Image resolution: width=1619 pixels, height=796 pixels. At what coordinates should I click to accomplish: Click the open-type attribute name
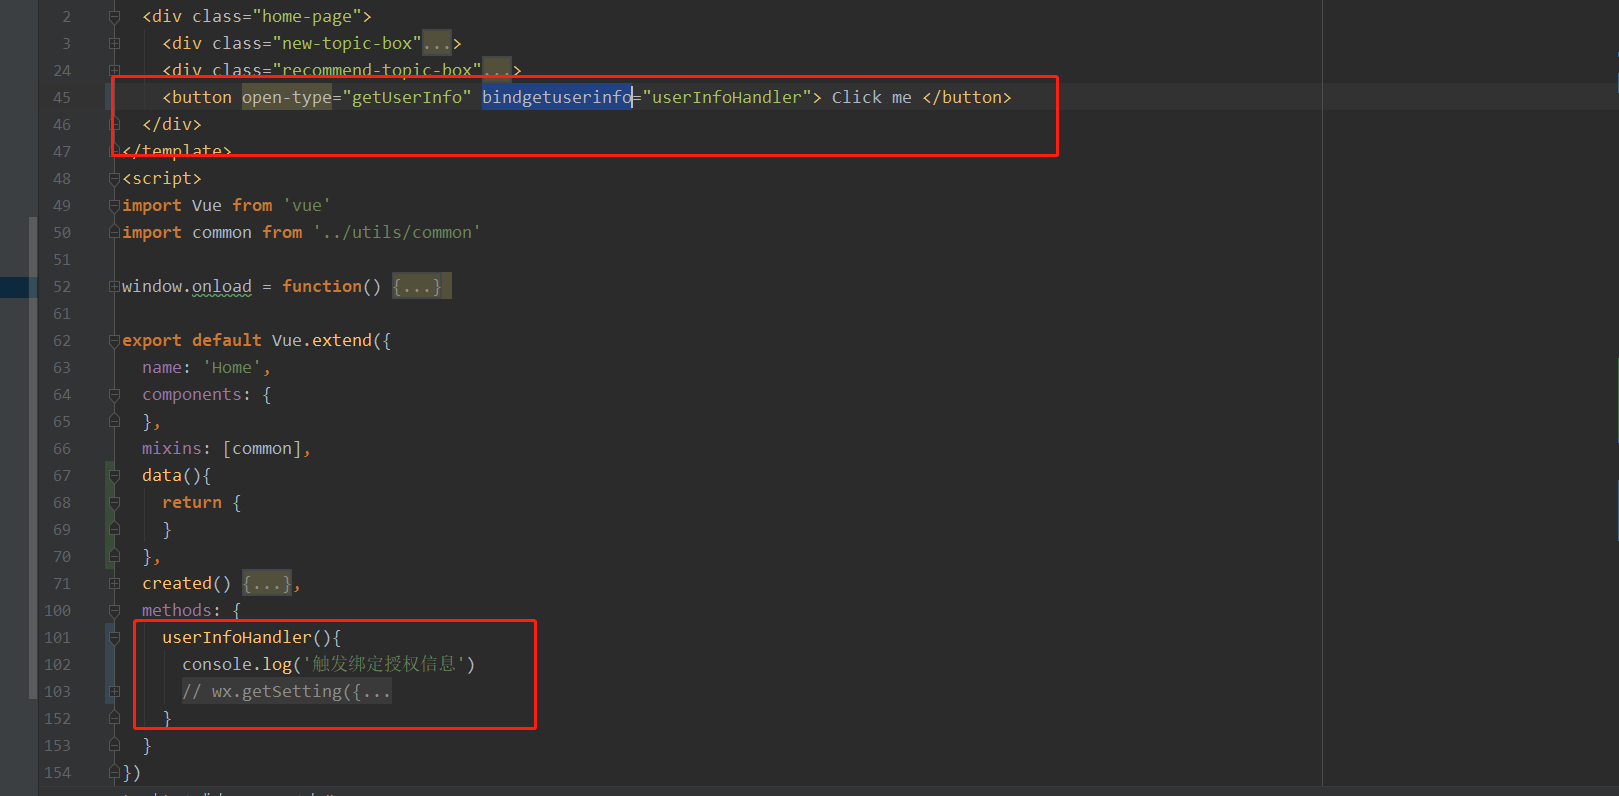point(287,97)
